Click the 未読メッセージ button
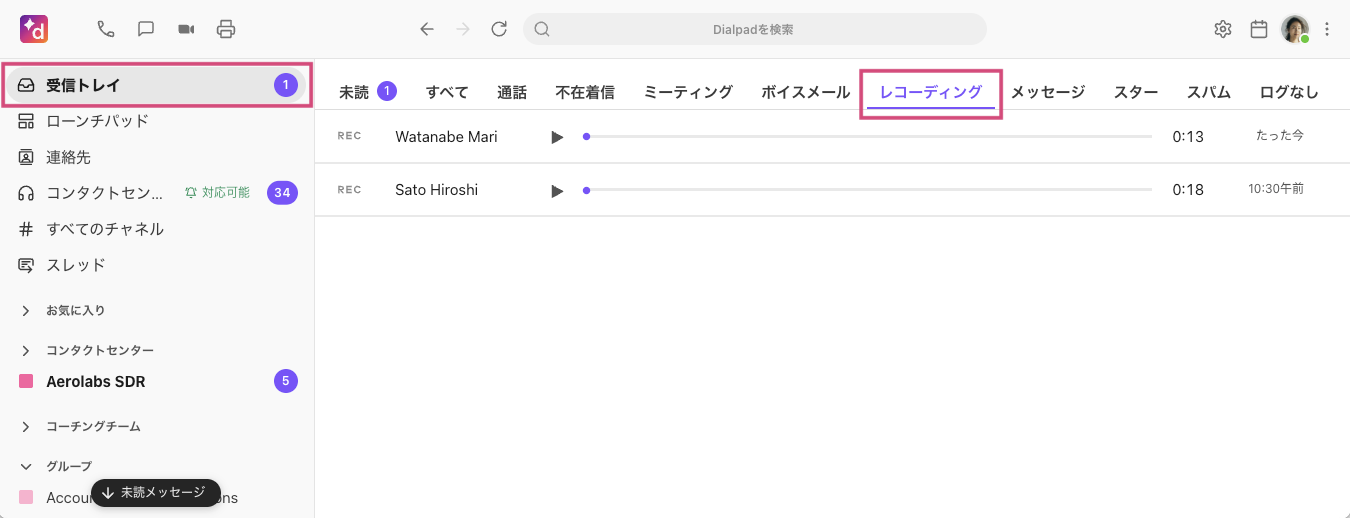The height and width of the screenshot is (518, 1350). click(x=155, y=493)
